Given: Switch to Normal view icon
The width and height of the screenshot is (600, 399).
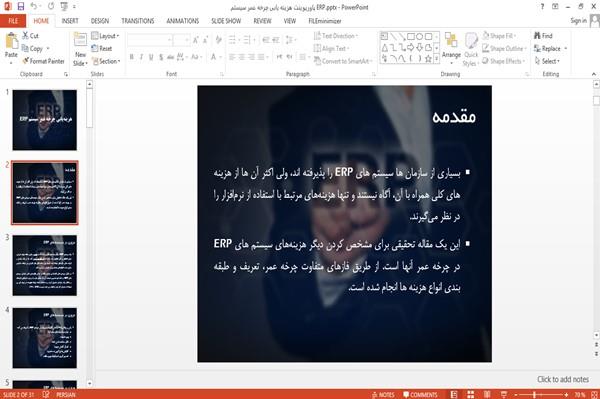Looking at the screenshot, I should (x=454, y=395).
